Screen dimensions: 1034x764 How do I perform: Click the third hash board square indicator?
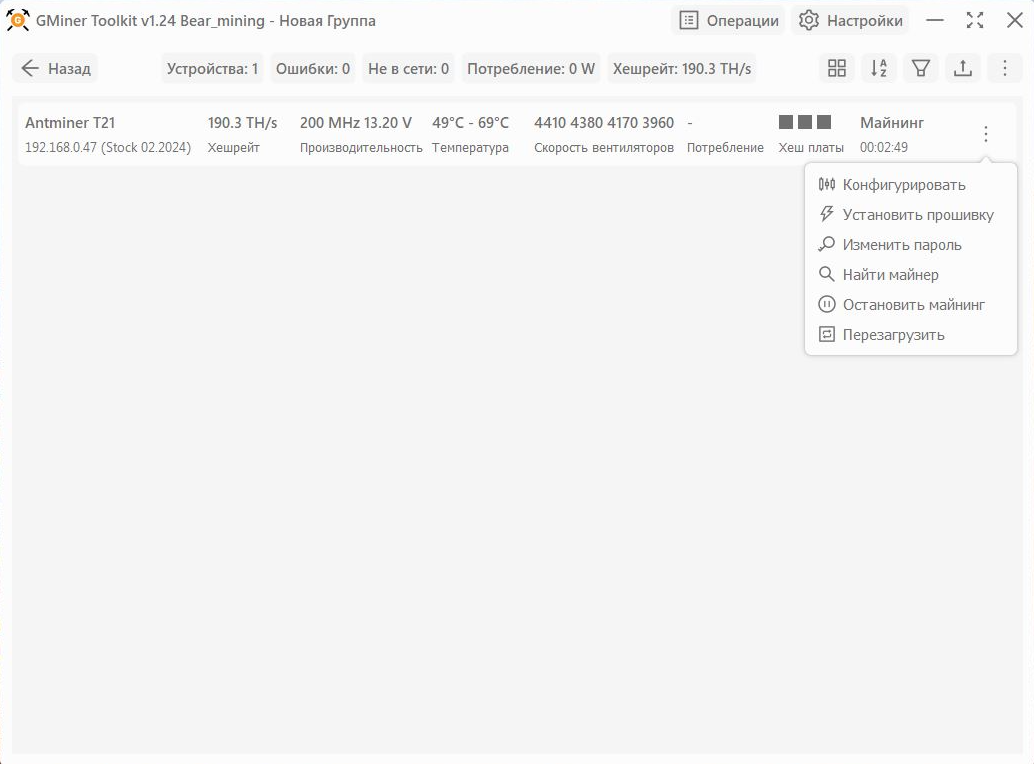coord(824,122)
